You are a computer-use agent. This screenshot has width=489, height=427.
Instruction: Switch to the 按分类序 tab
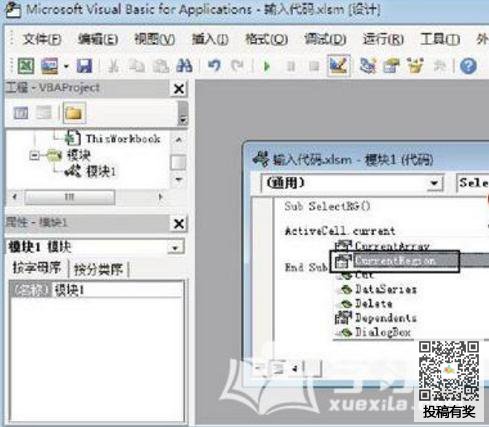98,269
